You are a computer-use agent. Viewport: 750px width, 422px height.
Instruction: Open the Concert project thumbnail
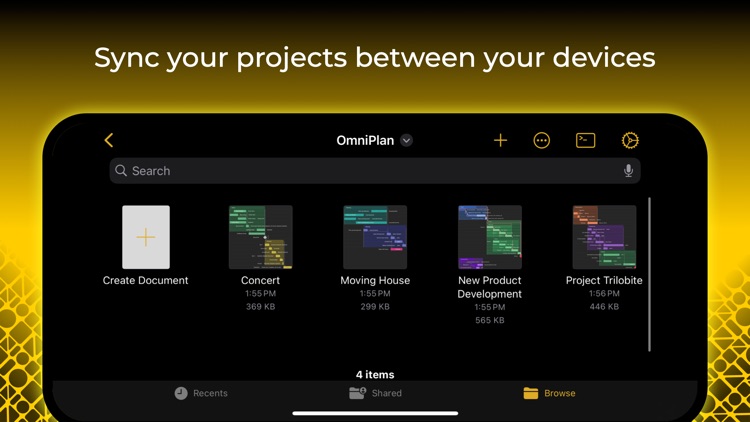point(261,237)
